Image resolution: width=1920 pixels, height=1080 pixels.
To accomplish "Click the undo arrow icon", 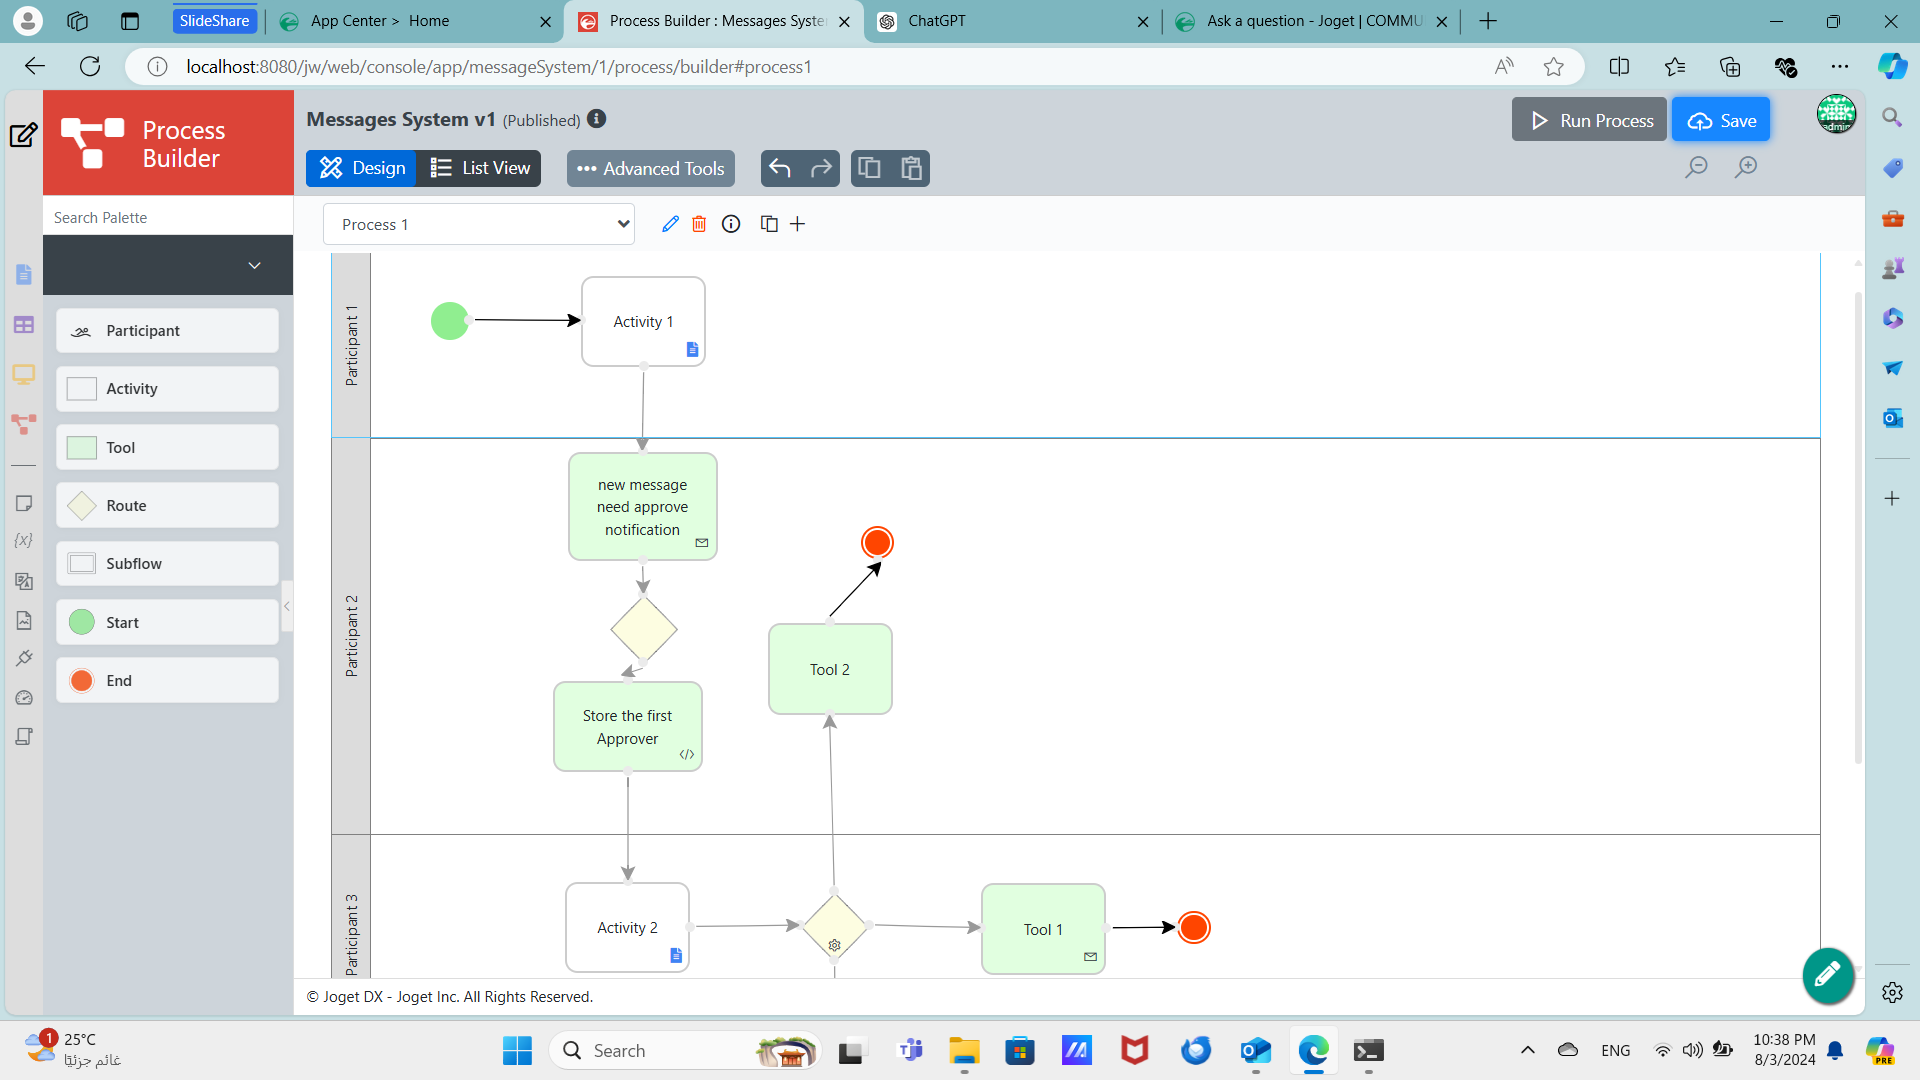I will (x=780, y=168).
